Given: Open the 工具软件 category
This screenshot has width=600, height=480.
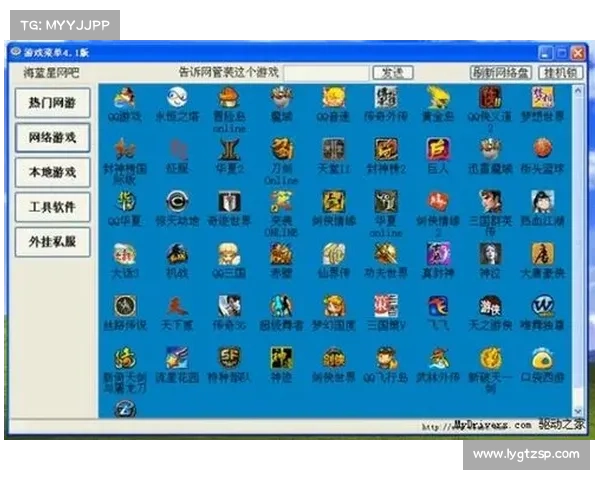Looking at the screenshot, I should (x=52, y=207).
